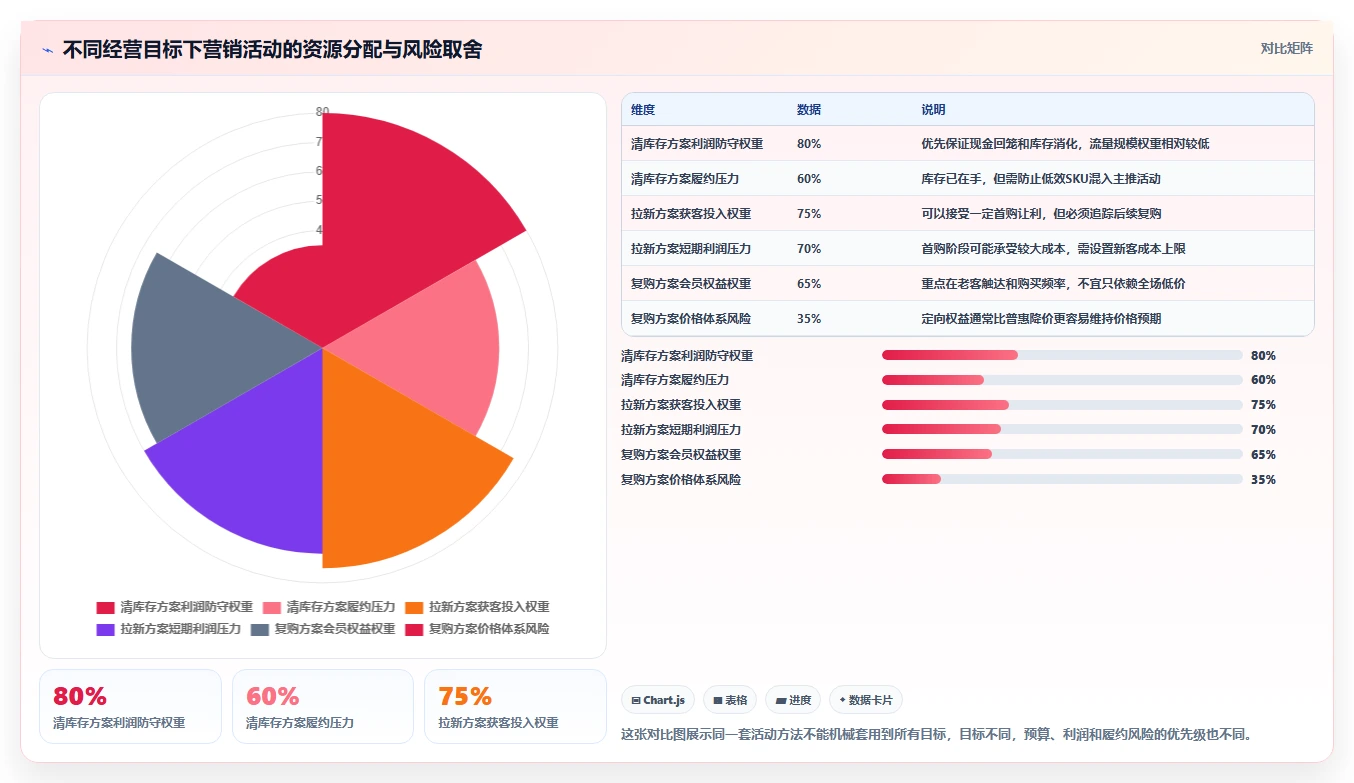Viewport: 1354px width, 783px height.
Task: Toggle legend swatch for 复购方案会员权益权重
Action: (x=260, y=629)
